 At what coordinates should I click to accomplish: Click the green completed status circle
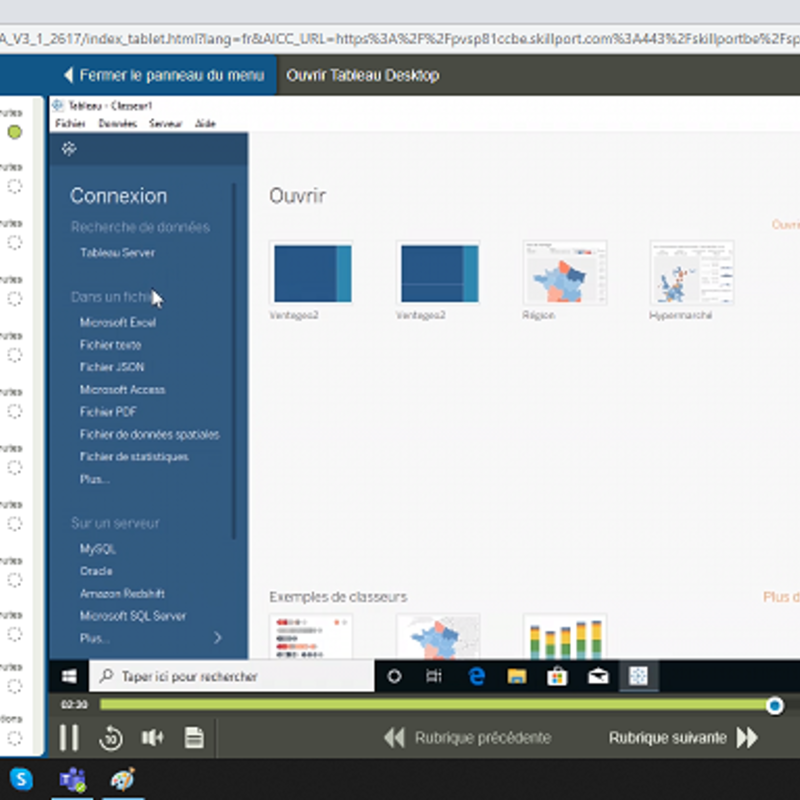[x=15, y=132]
